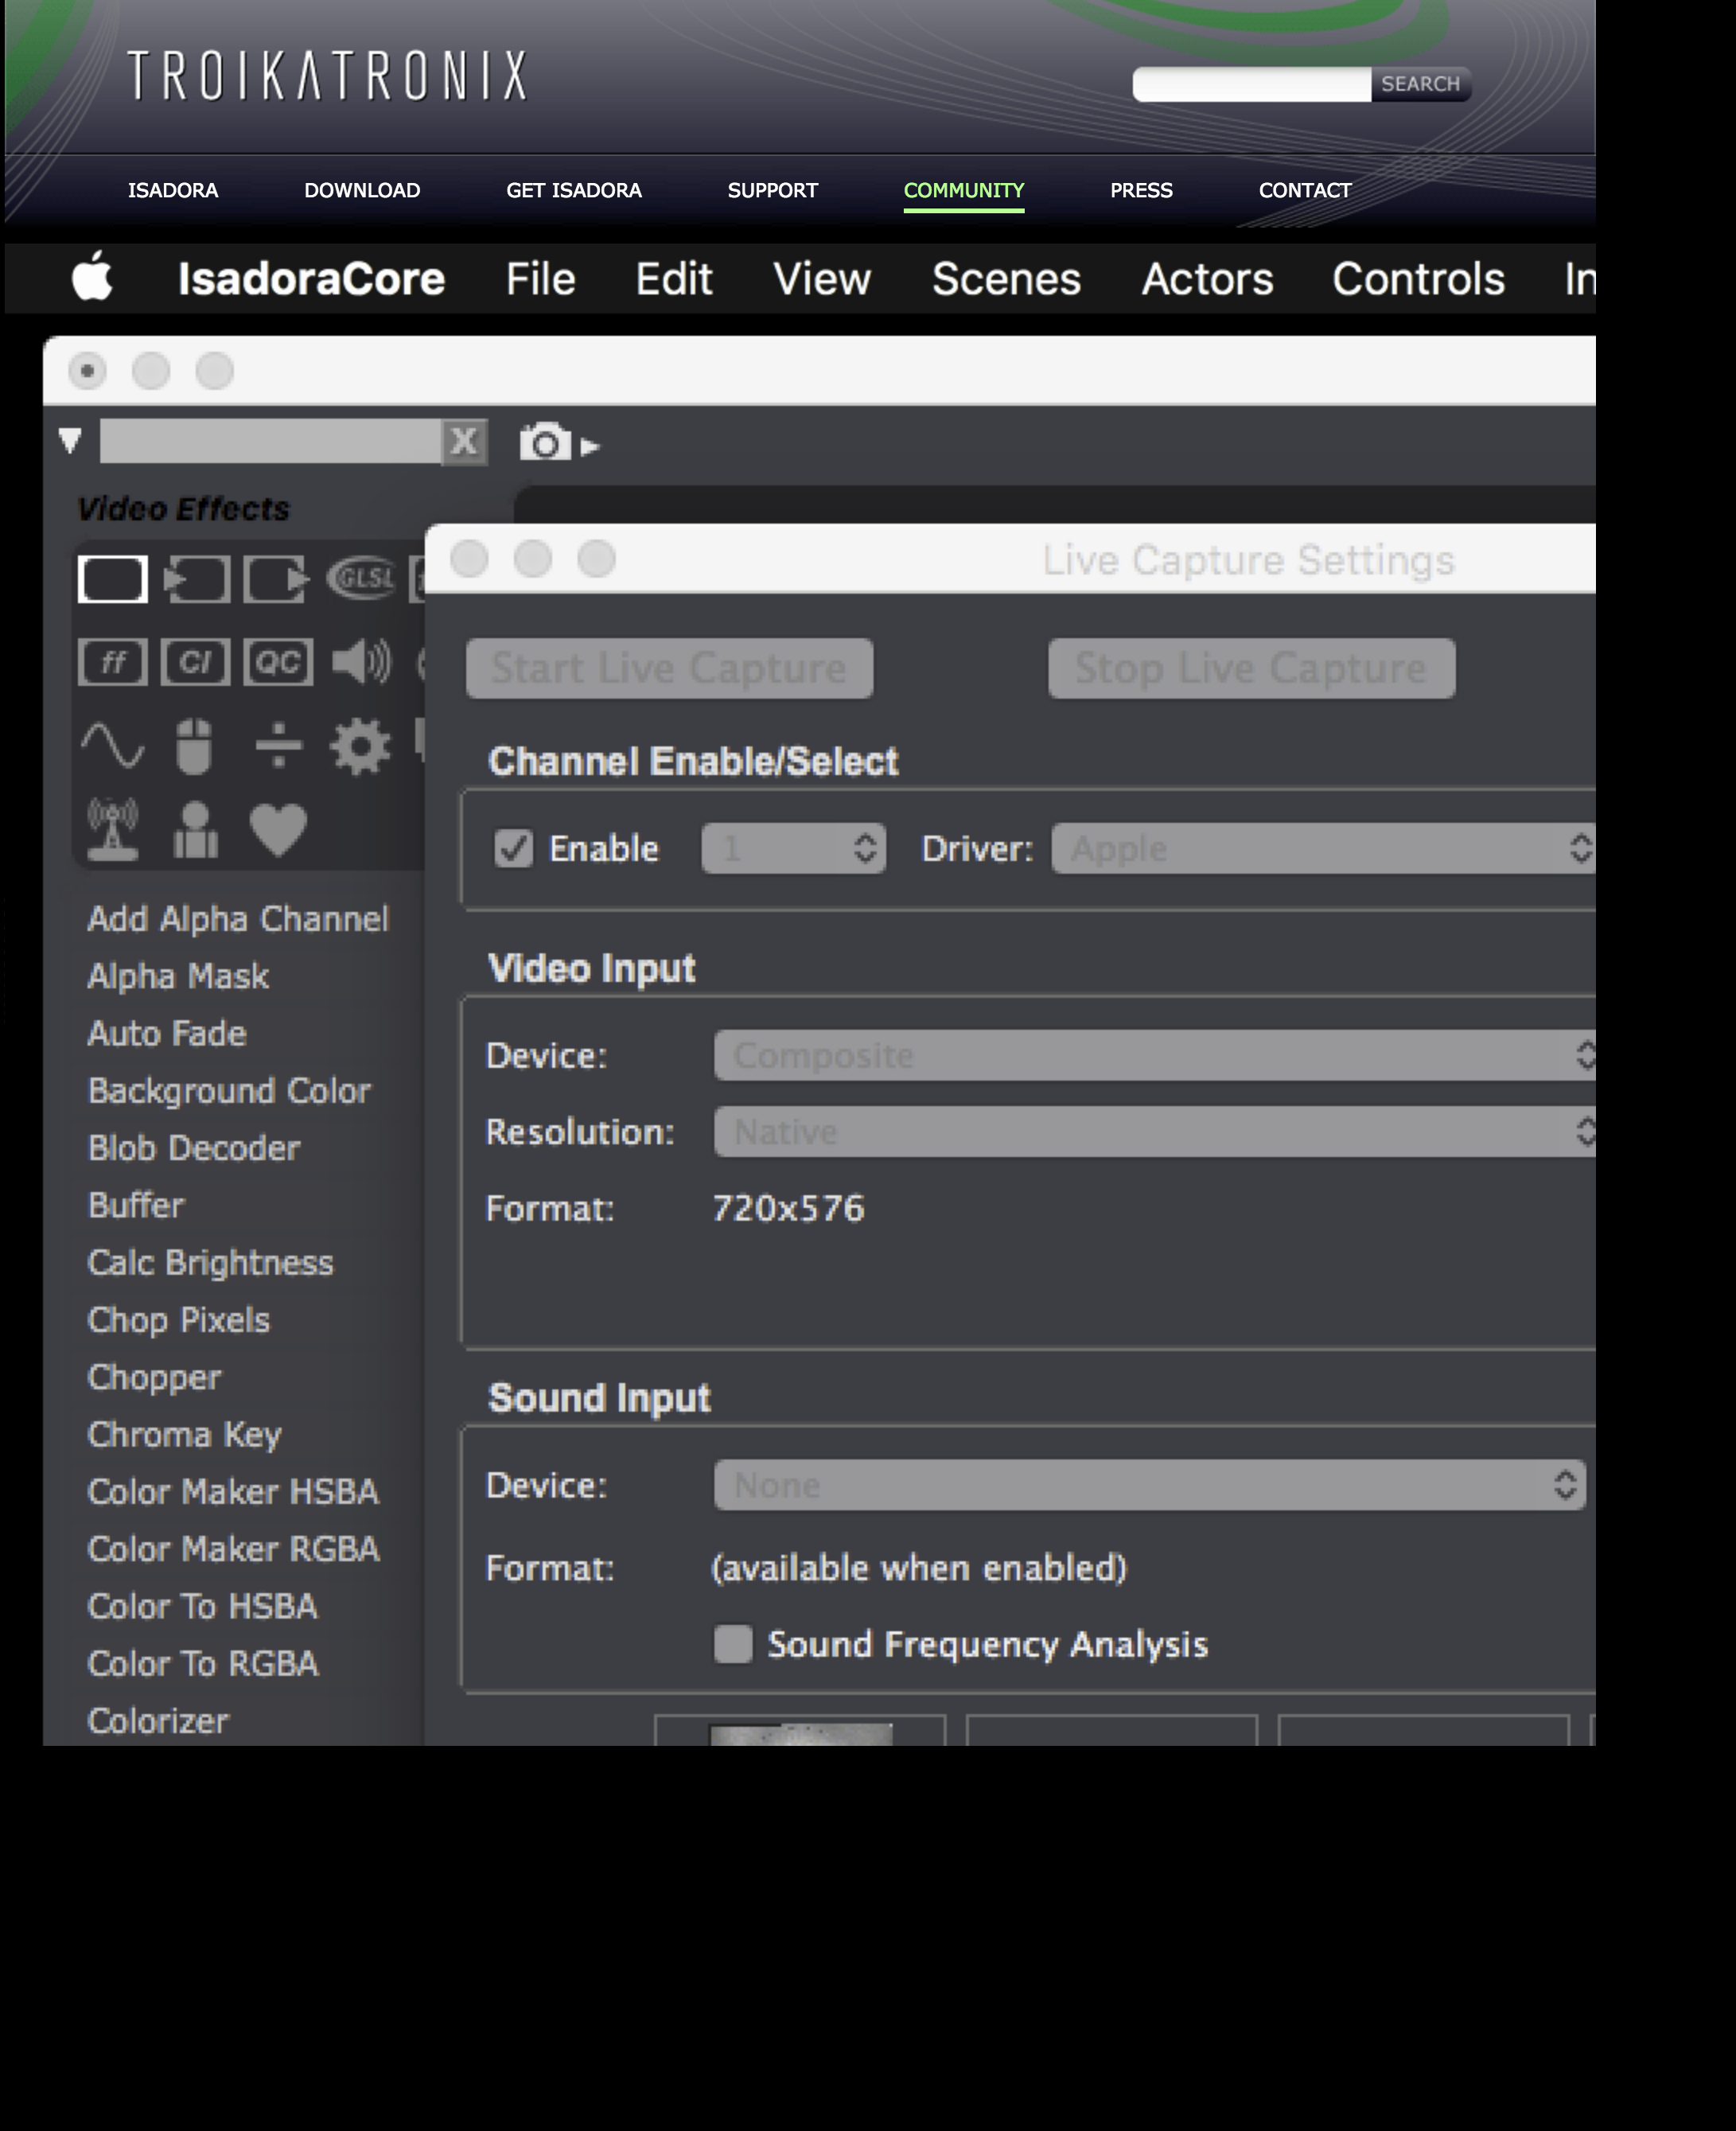Open the CONTACT website link
1736x2131 pixels.
point(1305,190)
